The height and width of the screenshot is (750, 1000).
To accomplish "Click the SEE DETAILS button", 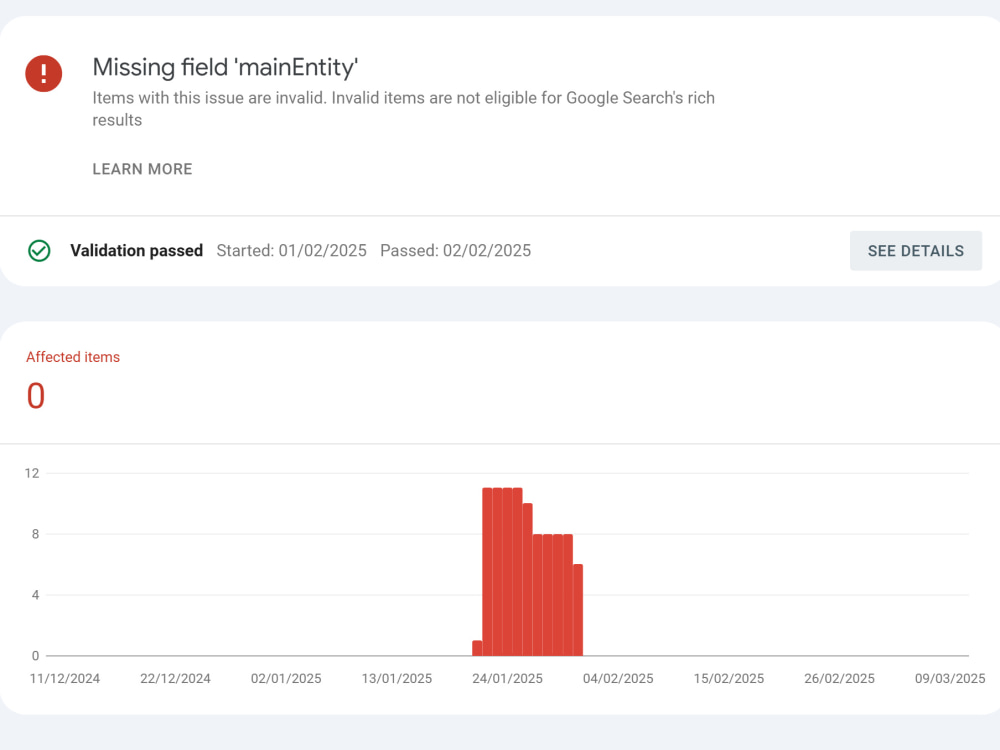I will (x=915, y=251).
